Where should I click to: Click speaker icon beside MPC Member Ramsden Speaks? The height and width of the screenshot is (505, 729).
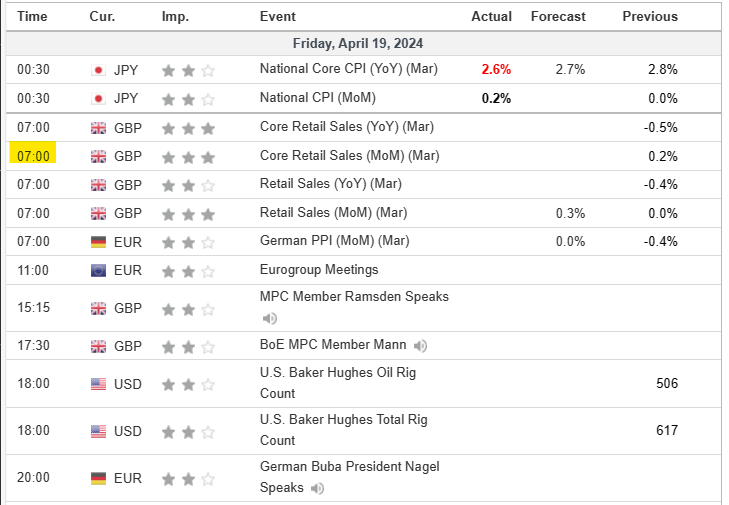270,318
